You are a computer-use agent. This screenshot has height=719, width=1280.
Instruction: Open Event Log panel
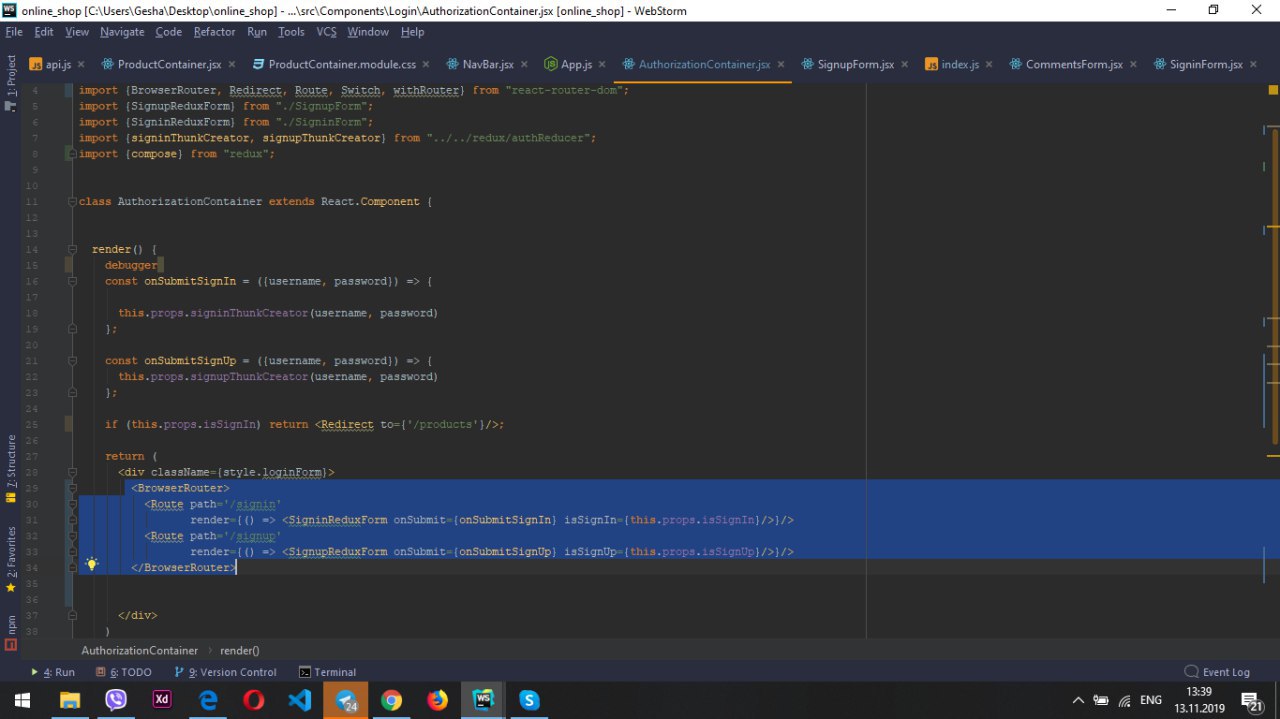tap(1216, 672)
